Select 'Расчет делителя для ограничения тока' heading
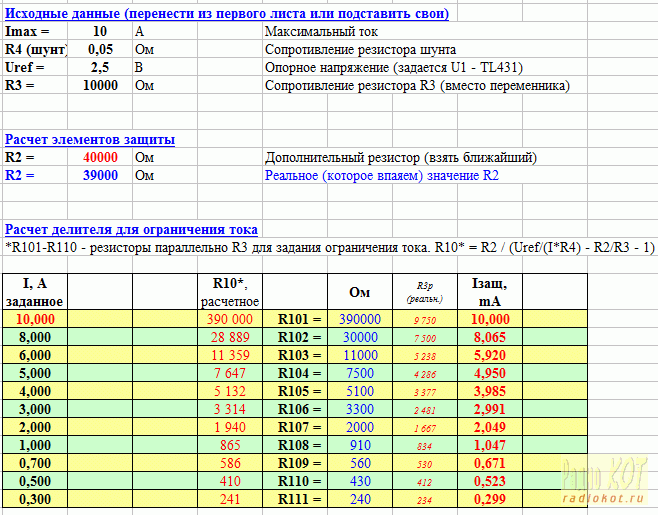The width and height of the screenshot is (658, 515). tap(131, 229)
